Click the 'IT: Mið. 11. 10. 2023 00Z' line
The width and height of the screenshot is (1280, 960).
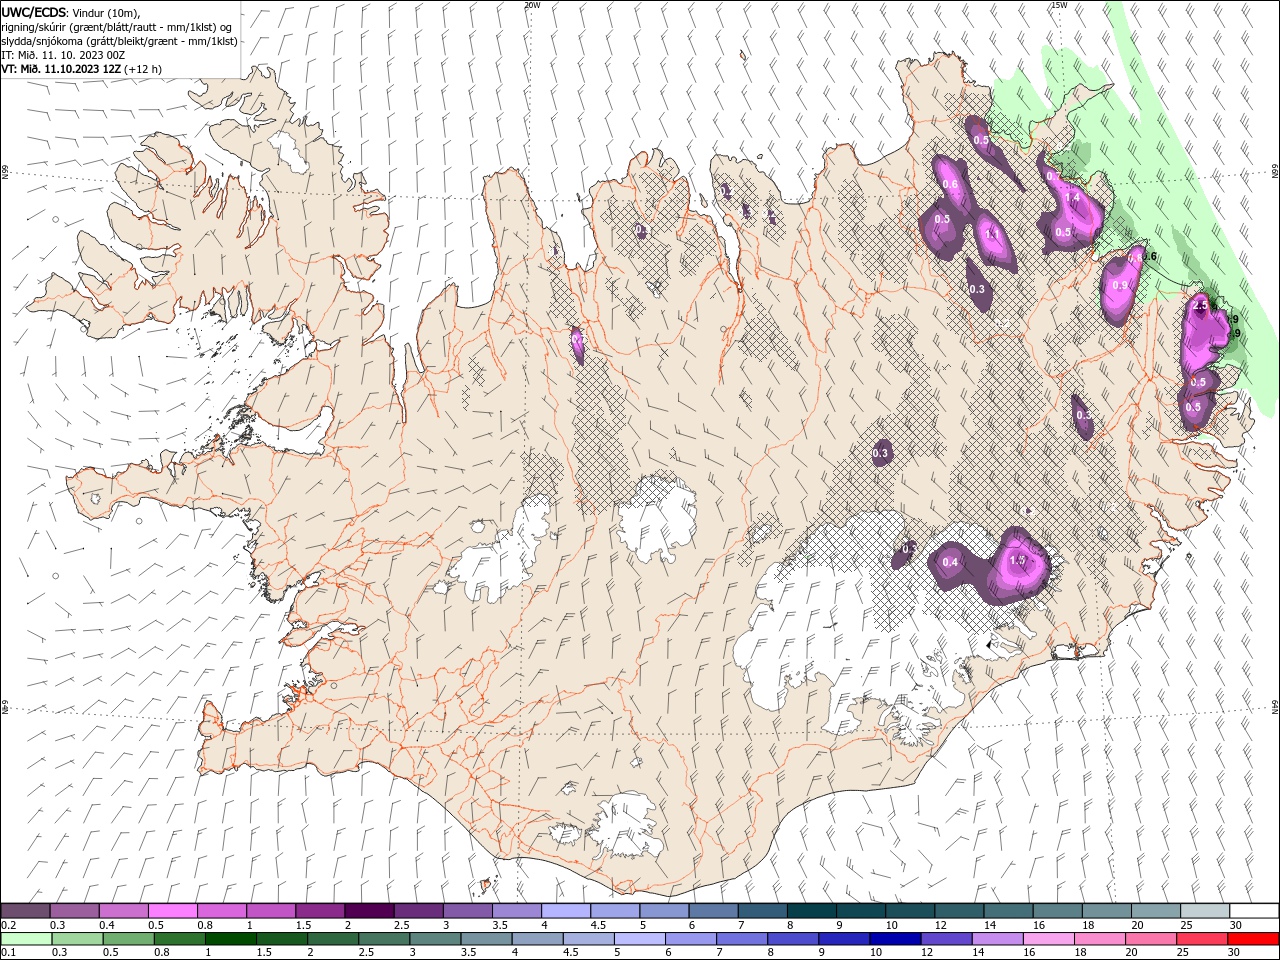click(x=63, y=55)
